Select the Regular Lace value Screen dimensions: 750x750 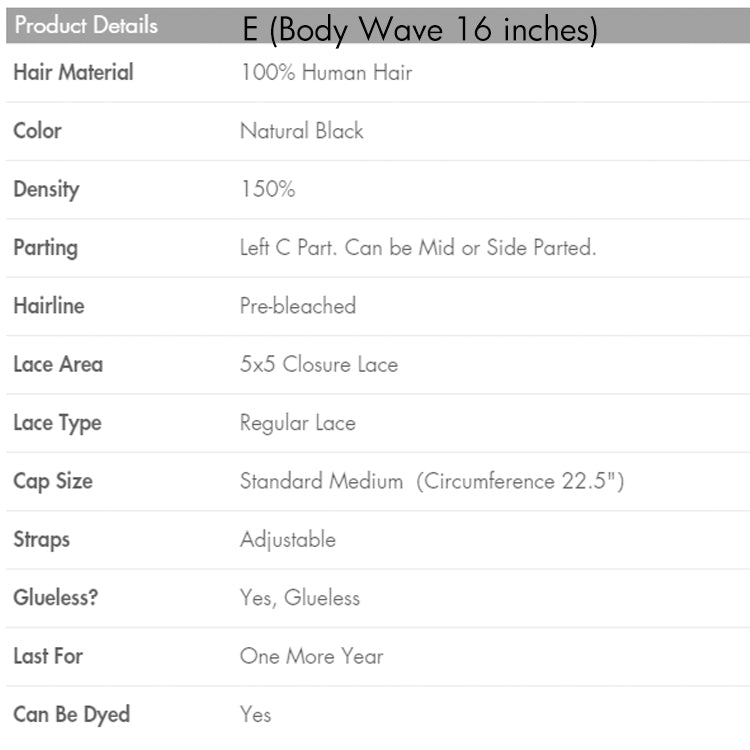pos(298,424)
